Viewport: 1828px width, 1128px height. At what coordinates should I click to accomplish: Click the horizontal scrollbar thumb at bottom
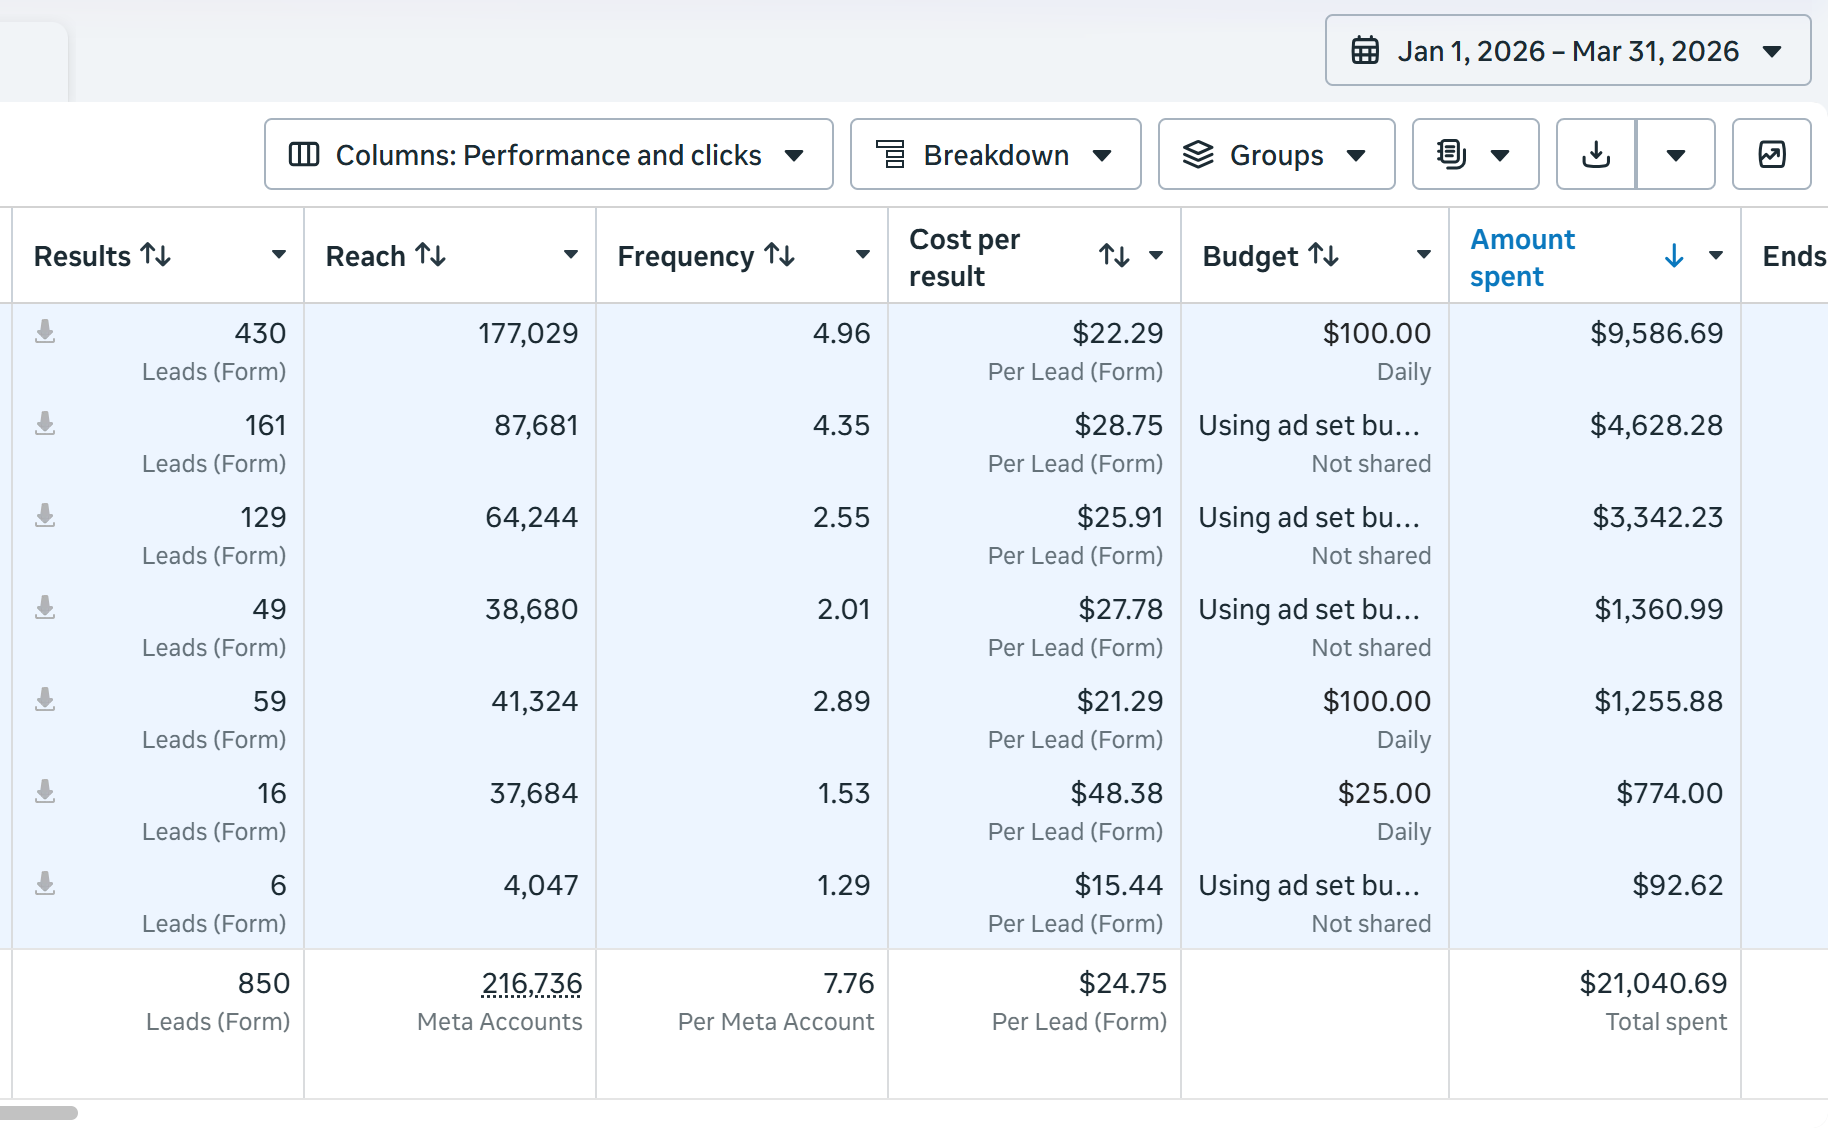pos(38,1113)
